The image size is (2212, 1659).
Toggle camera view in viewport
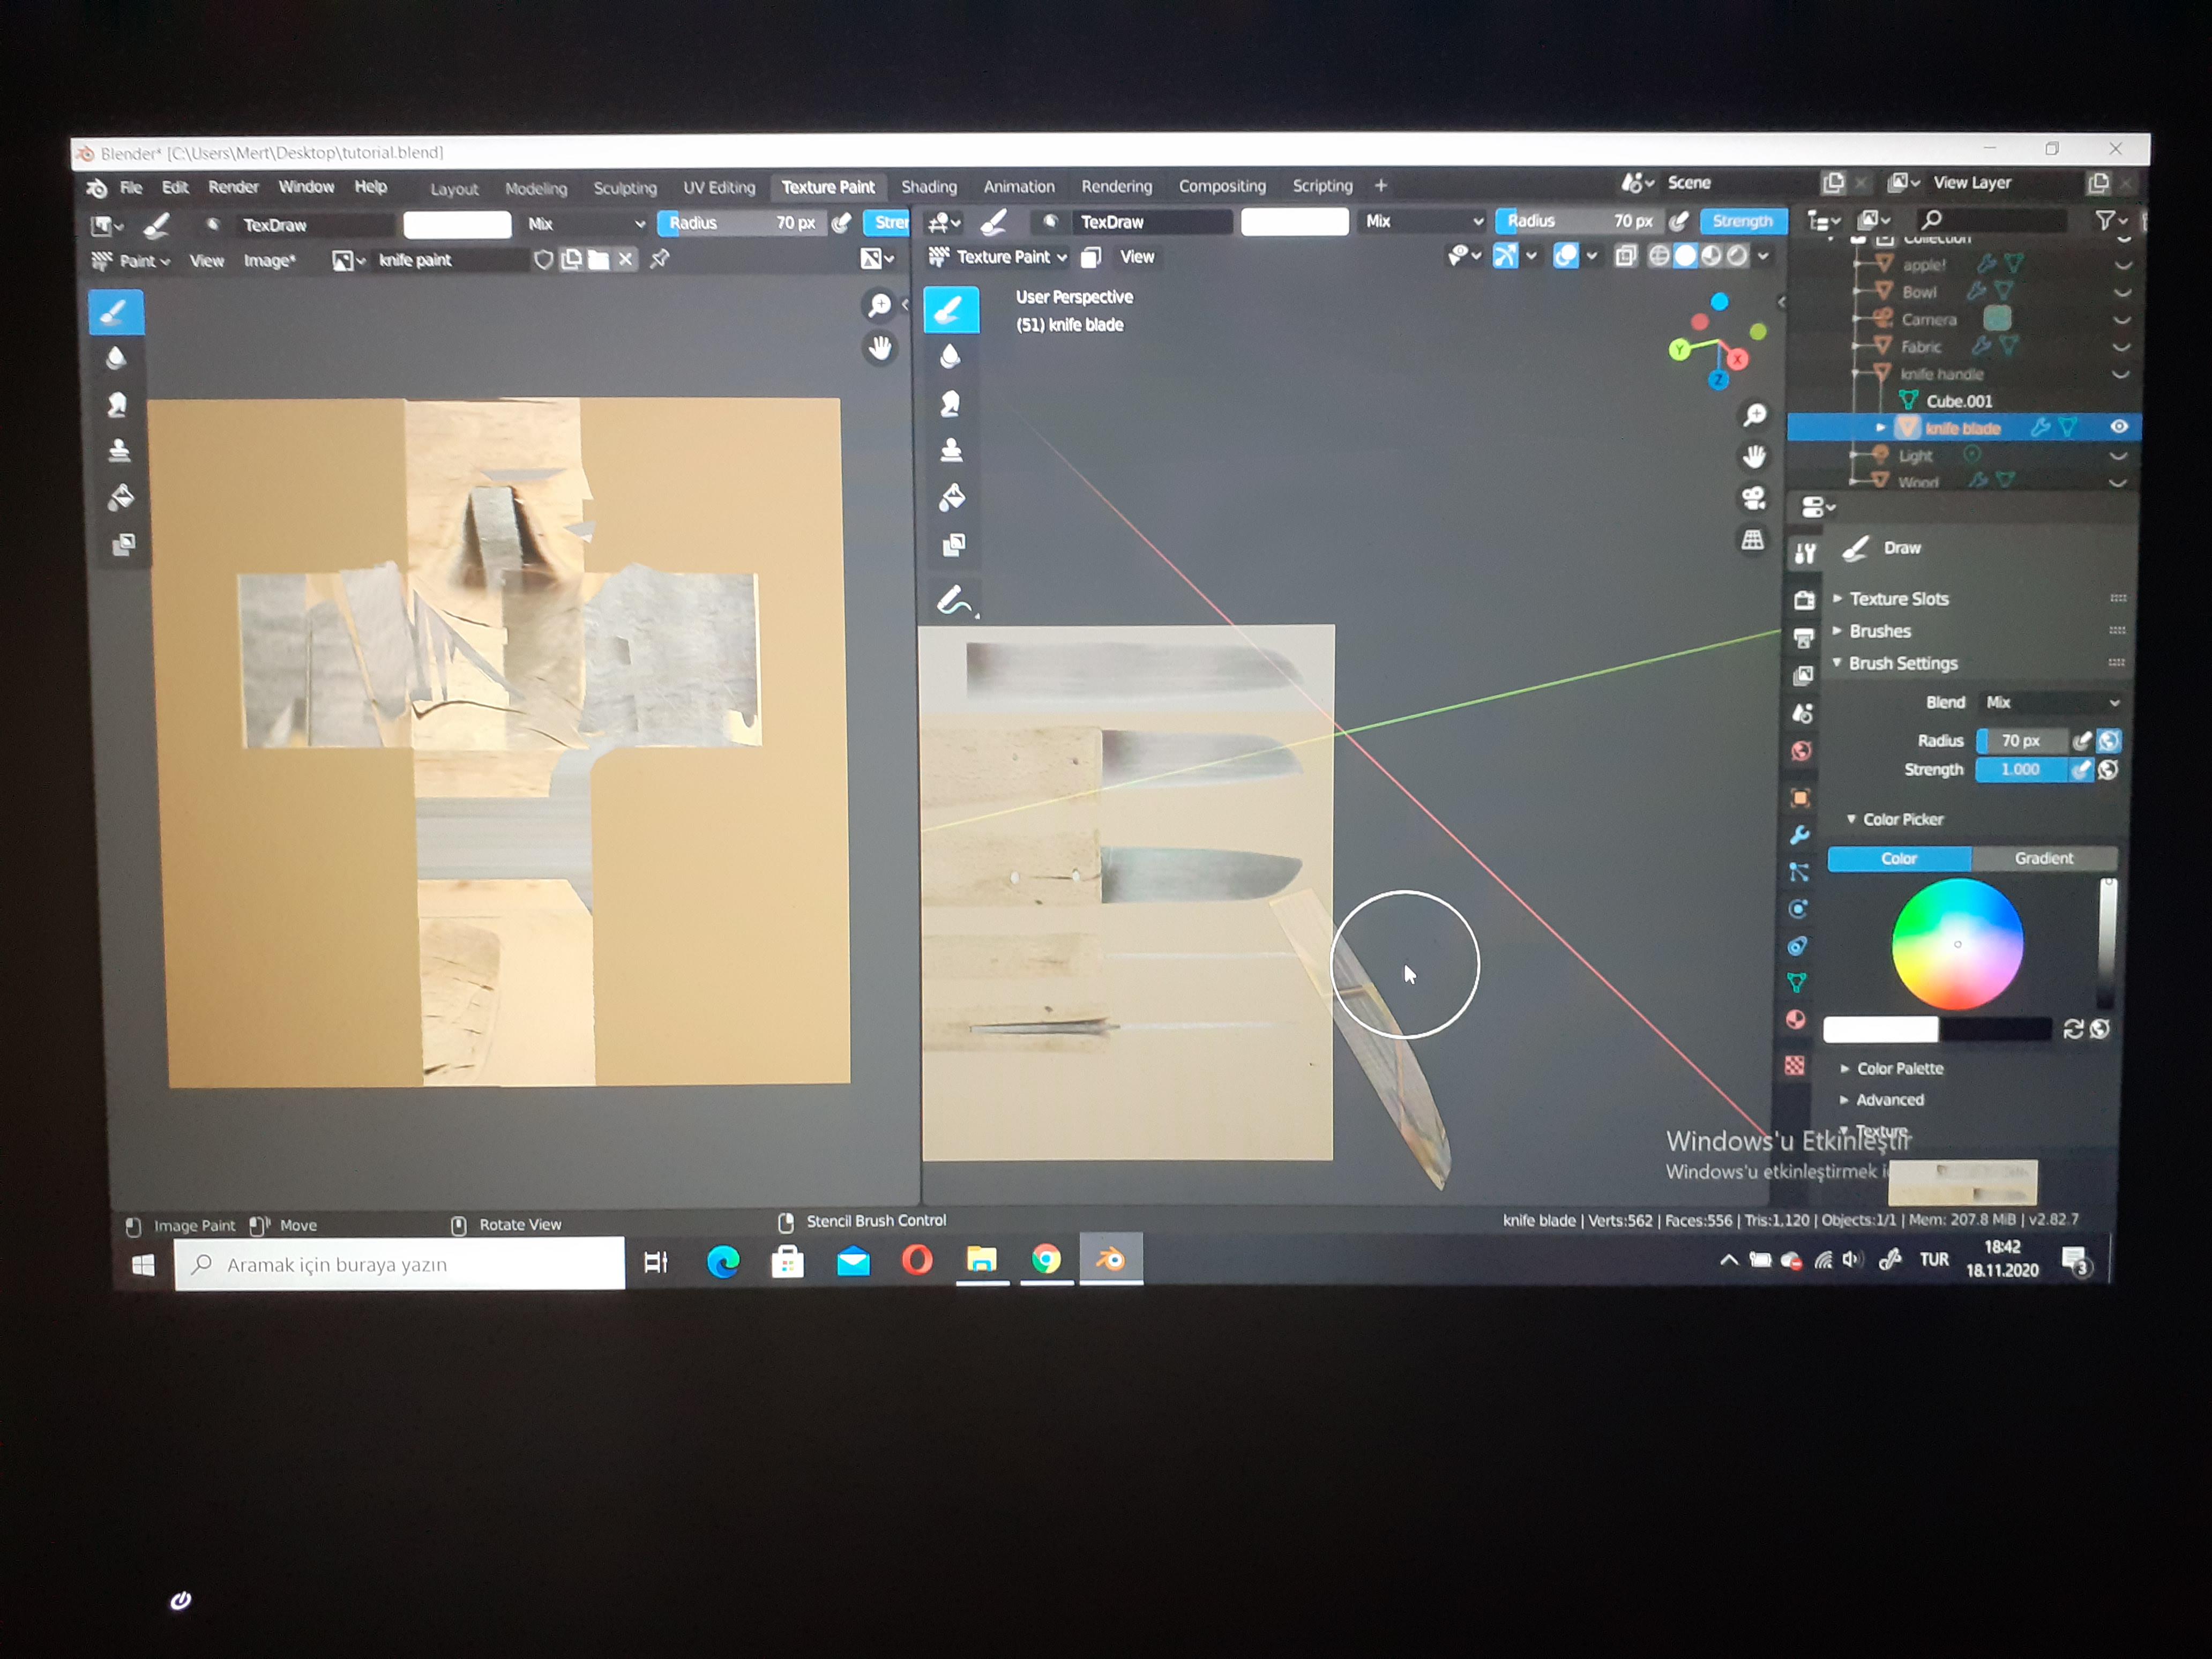tap(1753, 498)
